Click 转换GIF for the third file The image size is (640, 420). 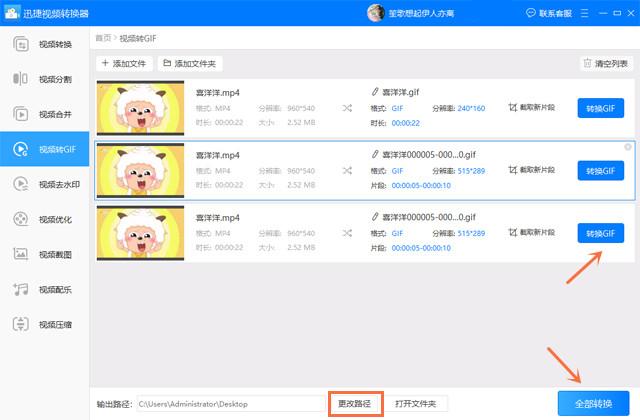click(x=600, y=233)
